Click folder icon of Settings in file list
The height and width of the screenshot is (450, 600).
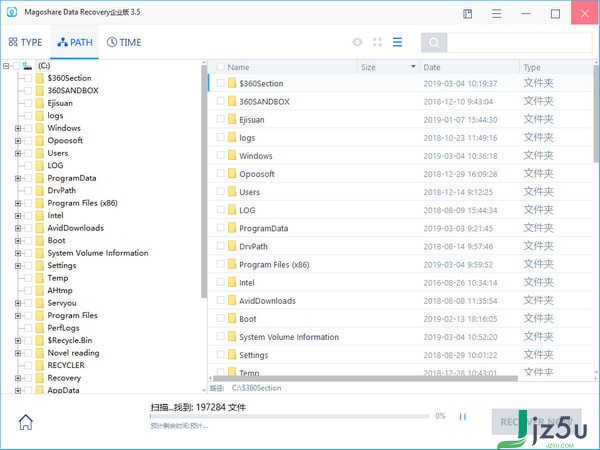click(x=232, y=355)
